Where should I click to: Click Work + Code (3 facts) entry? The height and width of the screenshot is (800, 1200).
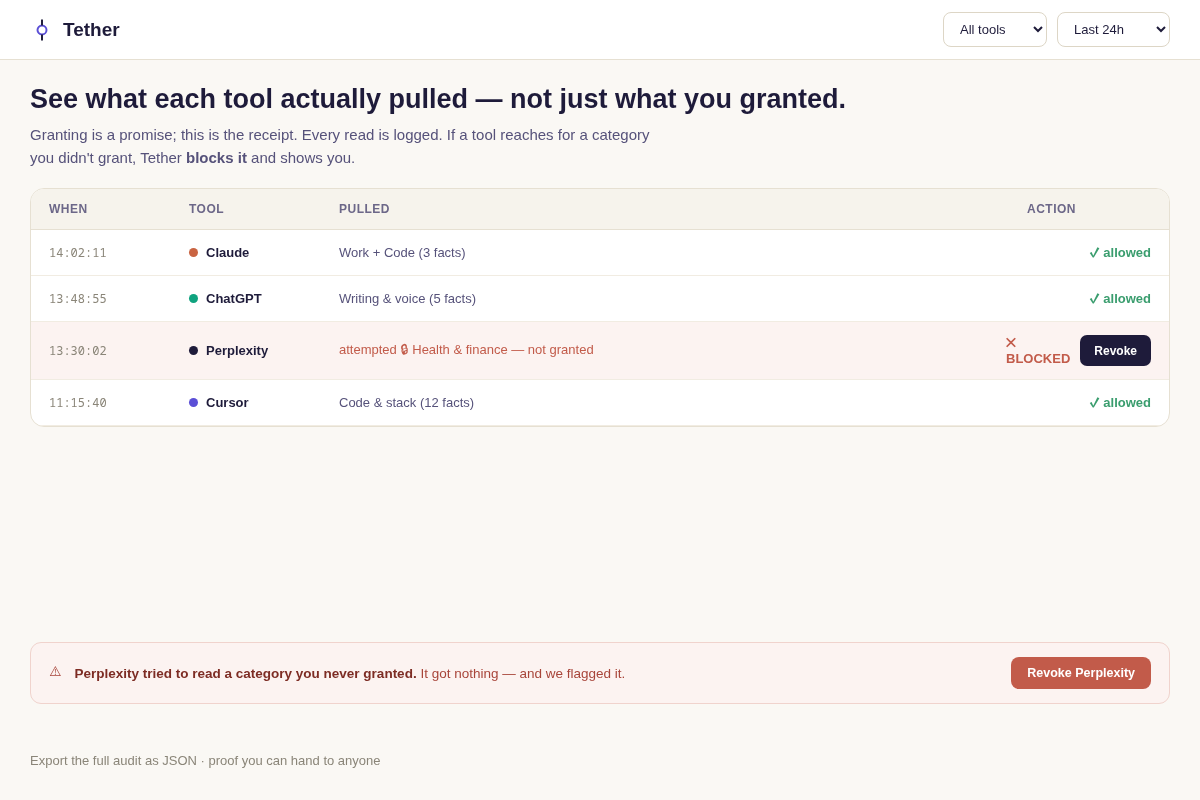[x=402, y=253]
